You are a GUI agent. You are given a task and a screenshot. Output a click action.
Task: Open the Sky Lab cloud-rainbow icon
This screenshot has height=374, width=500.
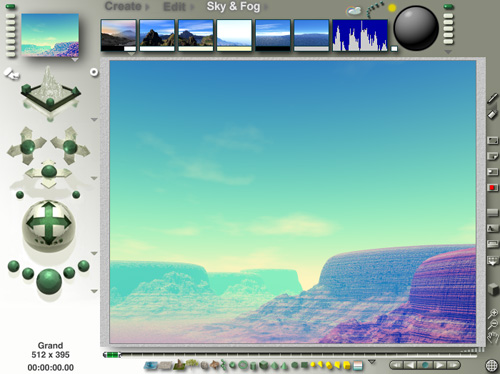353,11
